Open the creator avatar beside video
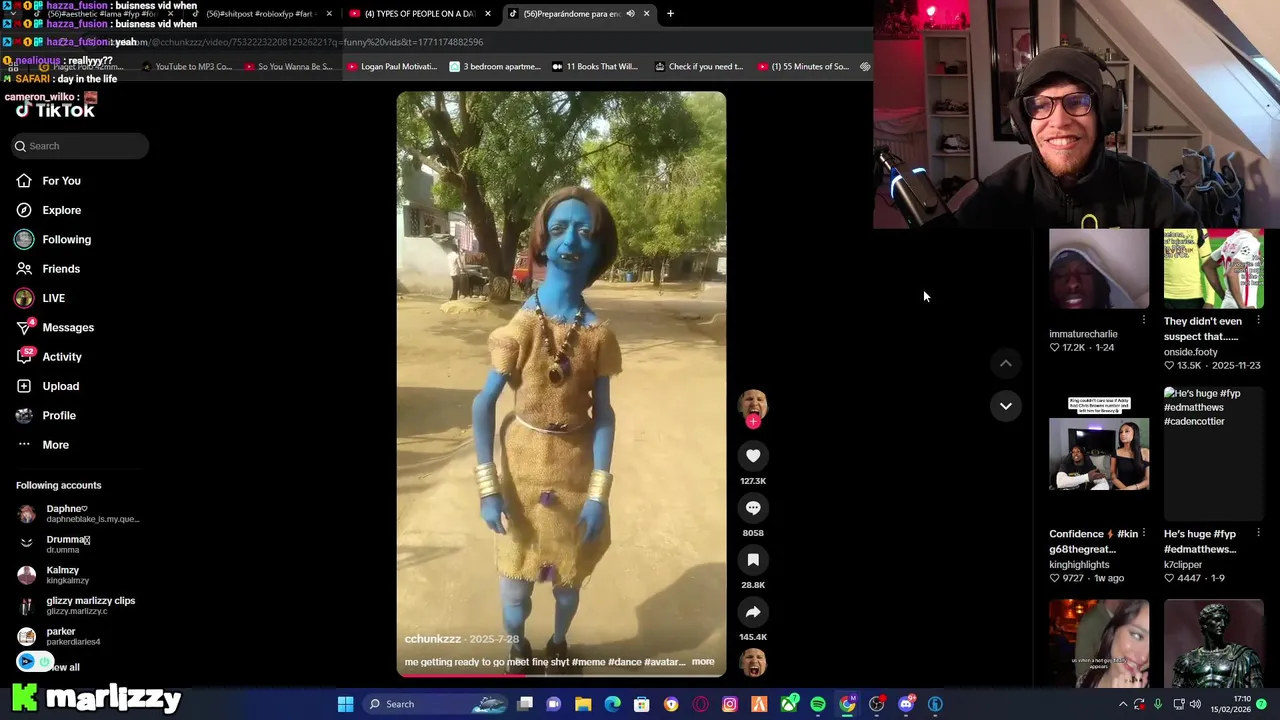 click(x=753, y=404)
